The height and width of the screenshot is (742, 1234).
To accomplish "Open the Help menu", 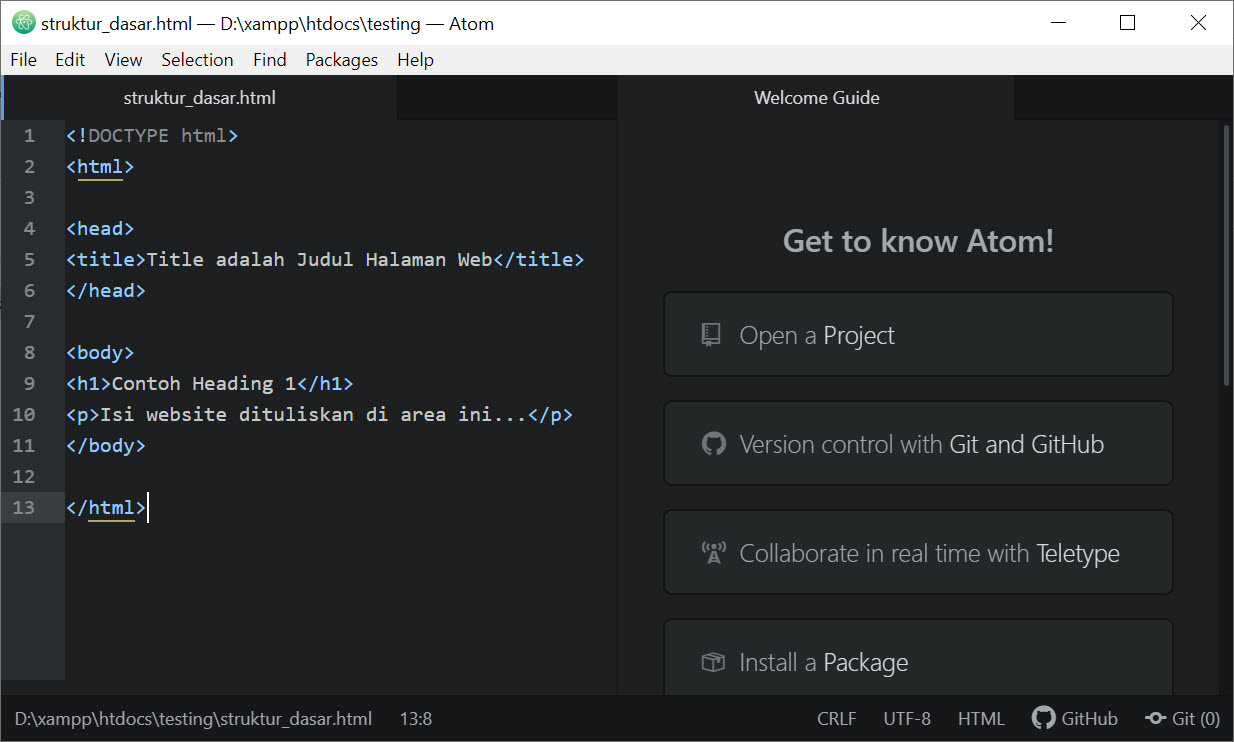I will [x=415, y=60].
